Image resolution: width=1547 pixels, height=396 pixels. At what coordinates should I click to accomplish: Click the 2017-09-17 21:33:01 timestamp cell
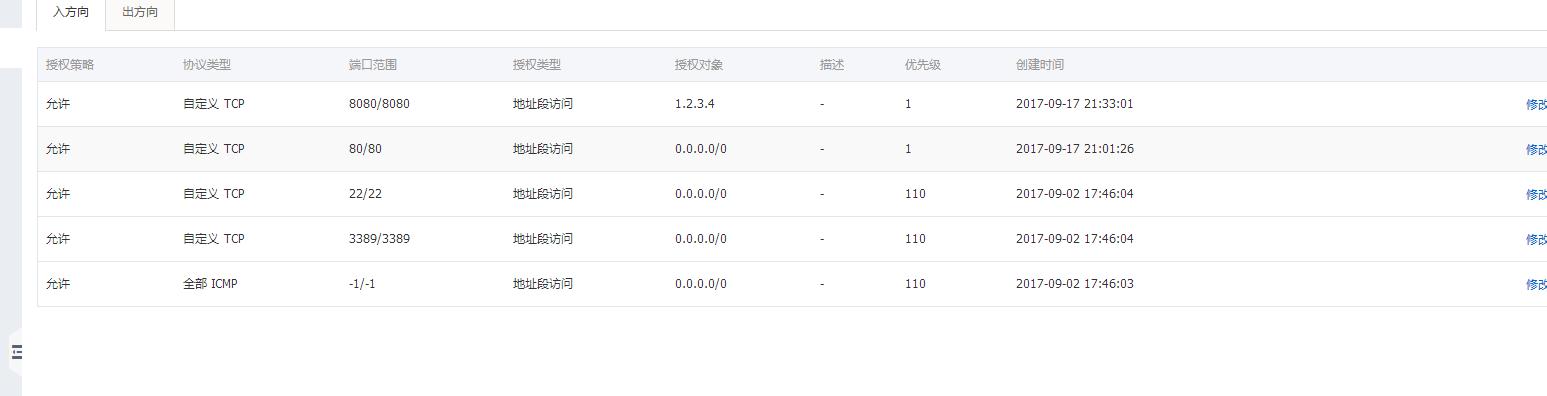point(1075,104)
